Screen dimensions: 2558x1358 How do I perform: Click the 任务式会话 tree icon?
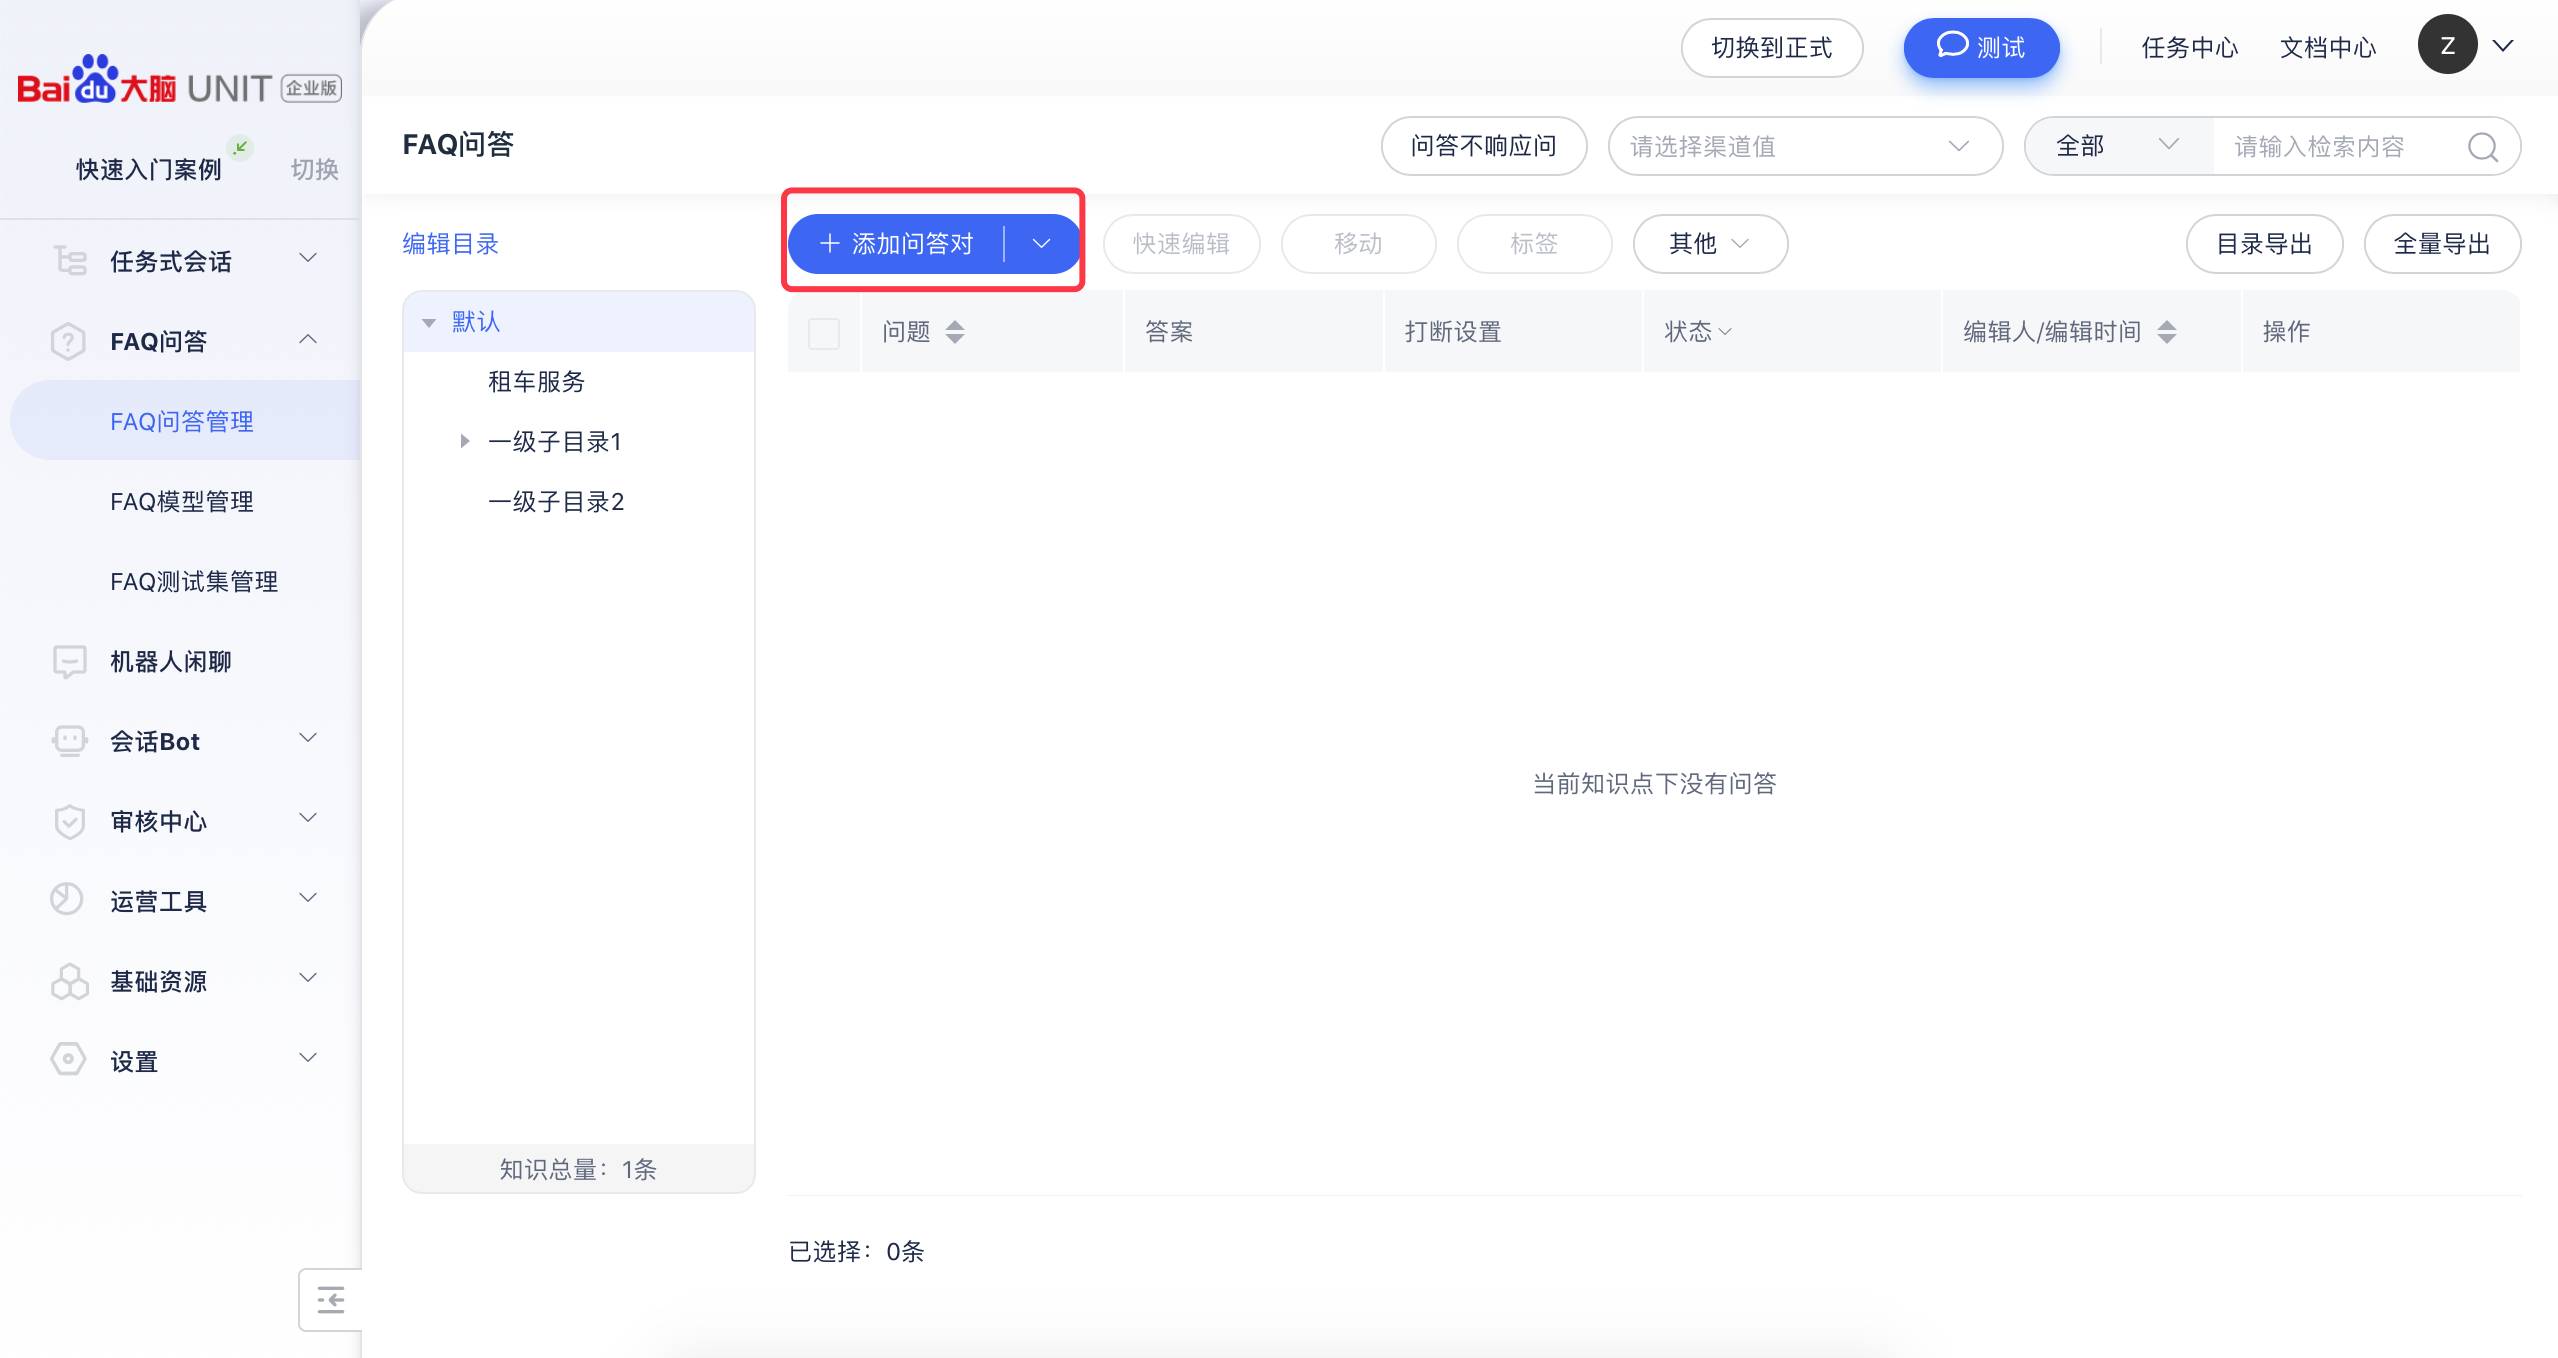(69, 261)
